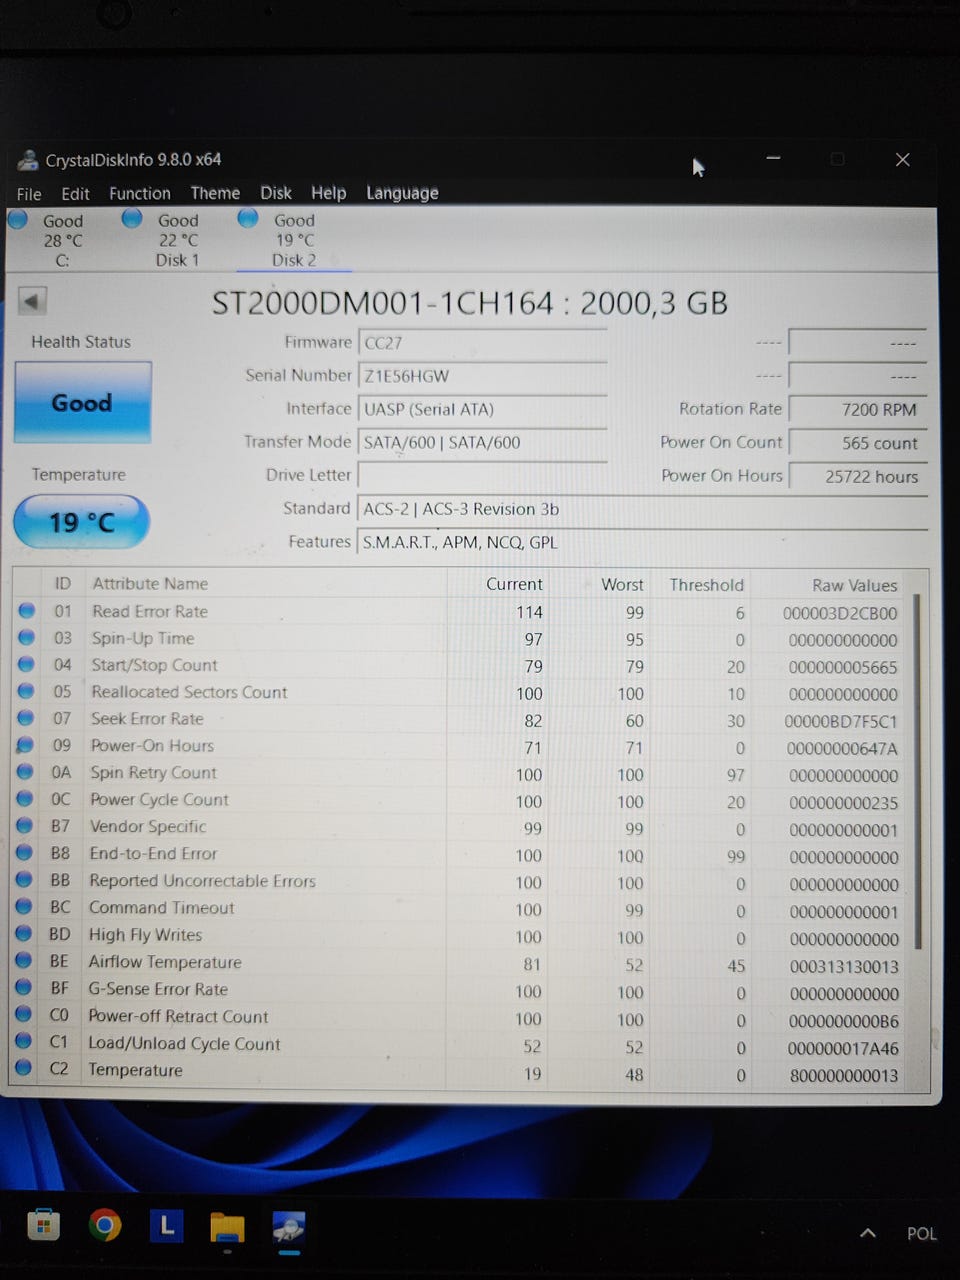Click the status dot of Load/Unload Cycle Count
960x1280 pixels.
click(24, 1042)
